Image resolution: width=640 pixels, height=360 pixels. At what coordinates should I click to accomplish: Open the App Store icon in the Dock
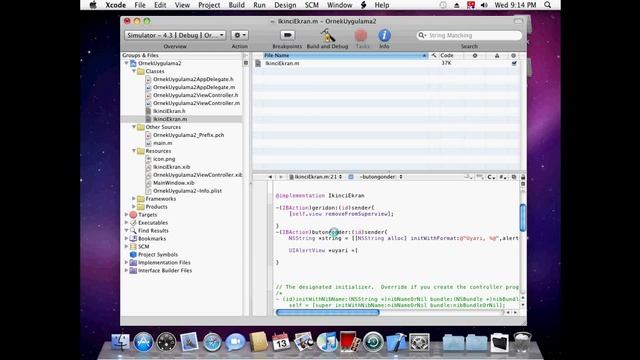(143, 342)
